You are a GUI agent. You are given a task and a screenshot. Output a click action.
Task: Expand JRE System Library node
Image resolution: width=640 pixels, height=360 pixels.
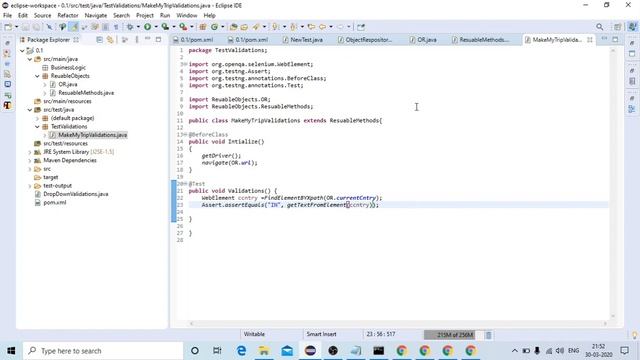(30, 152)
